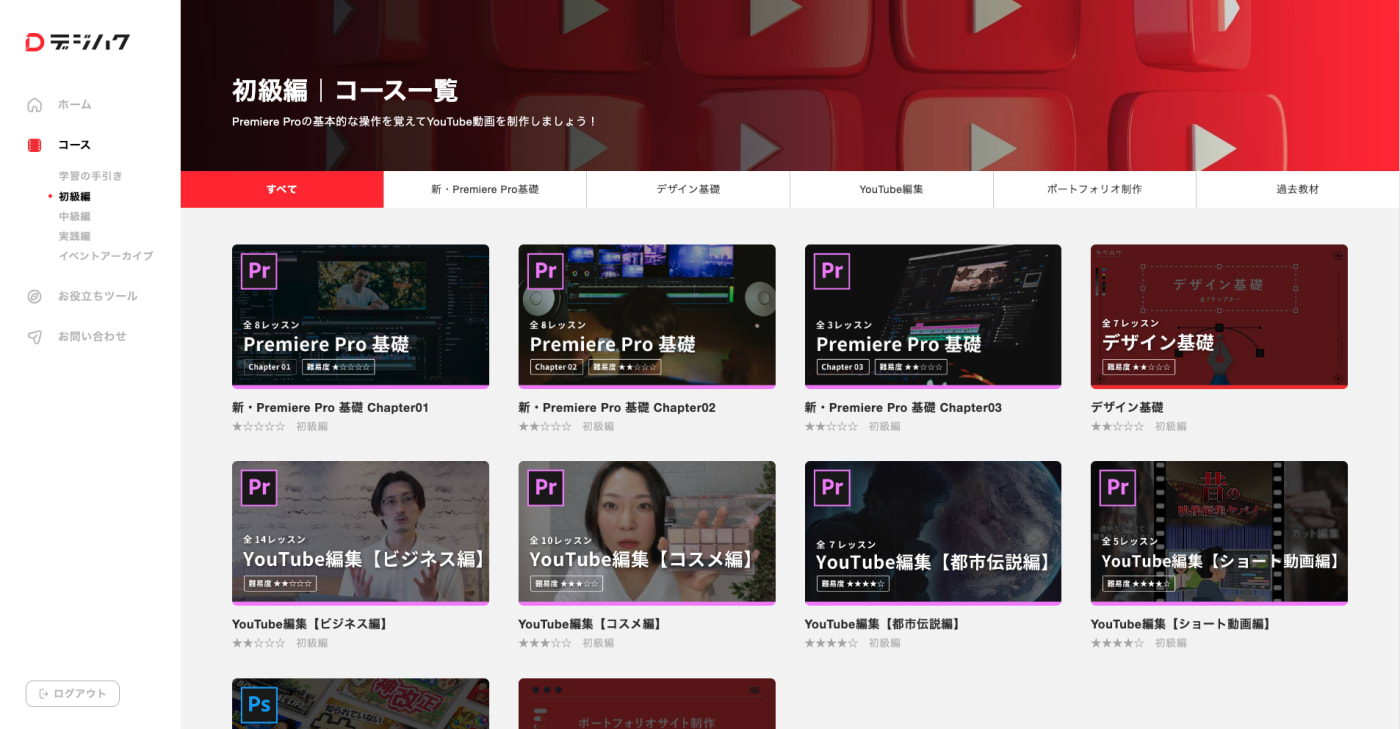This screenshot has height=729, width=1400.
Task: Click the お役立ちツール compass icon
Action: (35, 297)
